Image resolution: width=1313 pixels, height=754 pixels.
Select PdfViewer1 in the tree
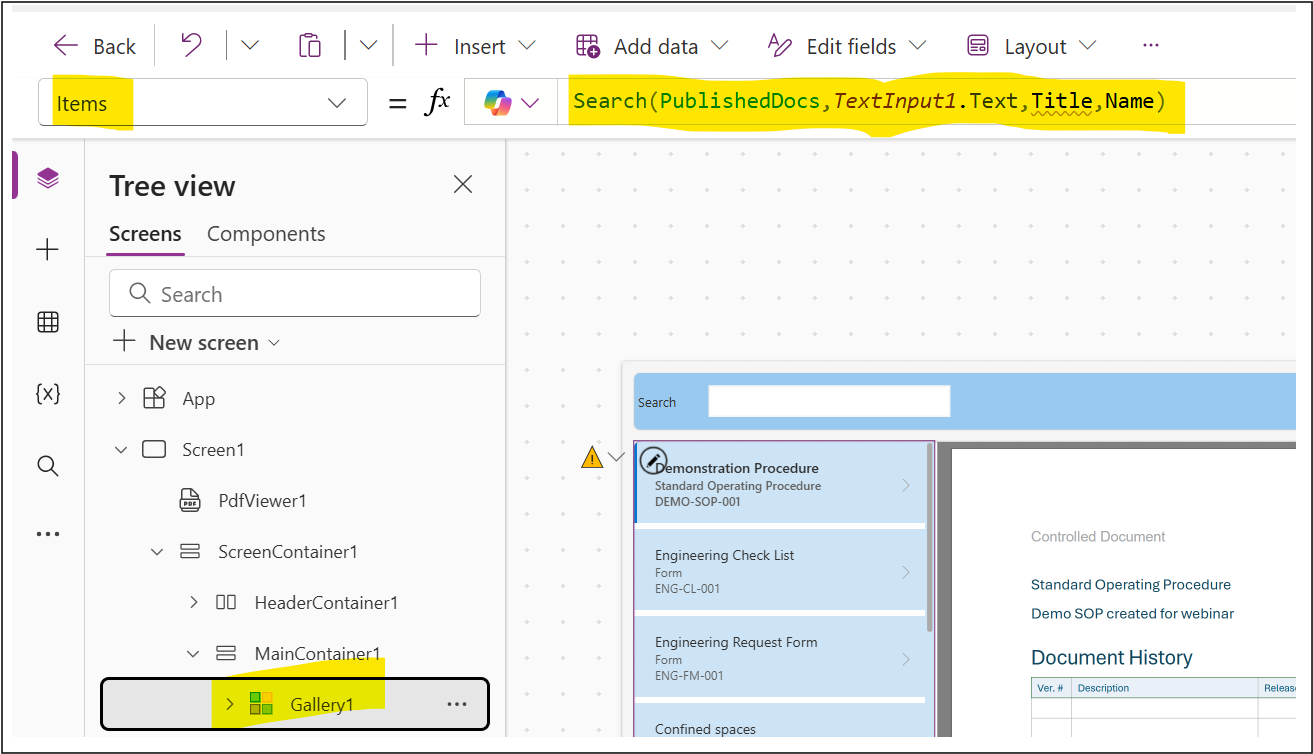pyautogui.click(x=262, y=501)
